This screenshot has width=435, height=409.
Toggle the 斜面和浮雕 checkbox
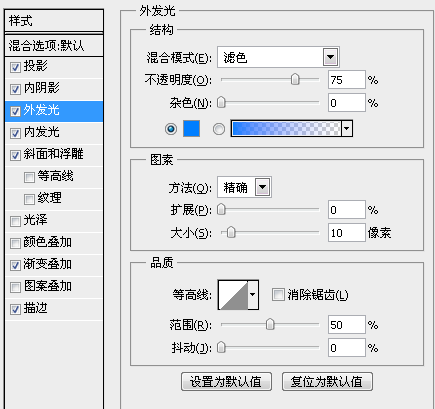[x=15, y=155]
